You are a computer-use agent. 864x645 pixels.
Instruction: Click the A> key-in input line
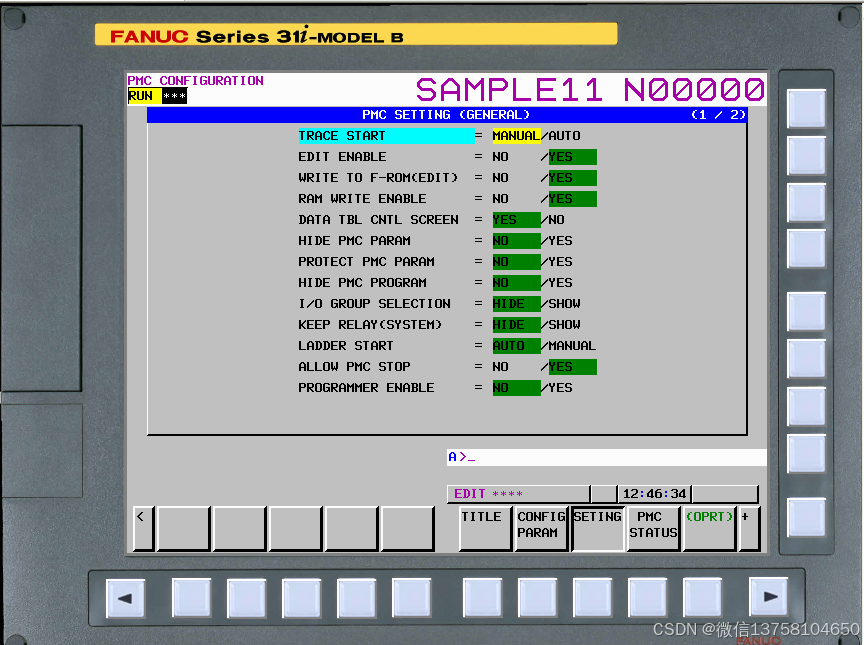click(606, 457)
